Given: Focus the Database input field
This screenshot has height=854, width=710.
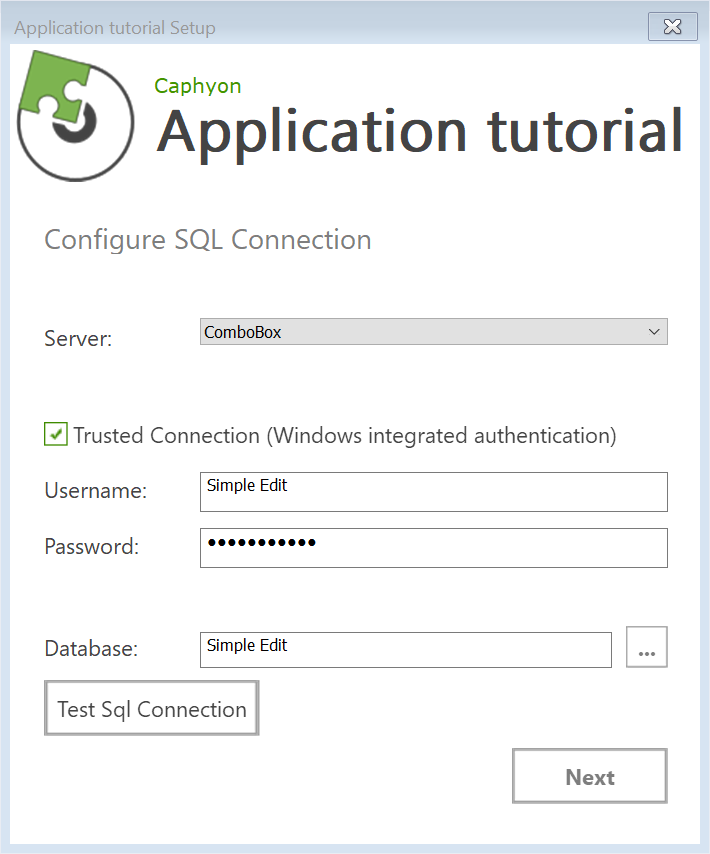Looking at the screenshot, I should click(406, 650).
